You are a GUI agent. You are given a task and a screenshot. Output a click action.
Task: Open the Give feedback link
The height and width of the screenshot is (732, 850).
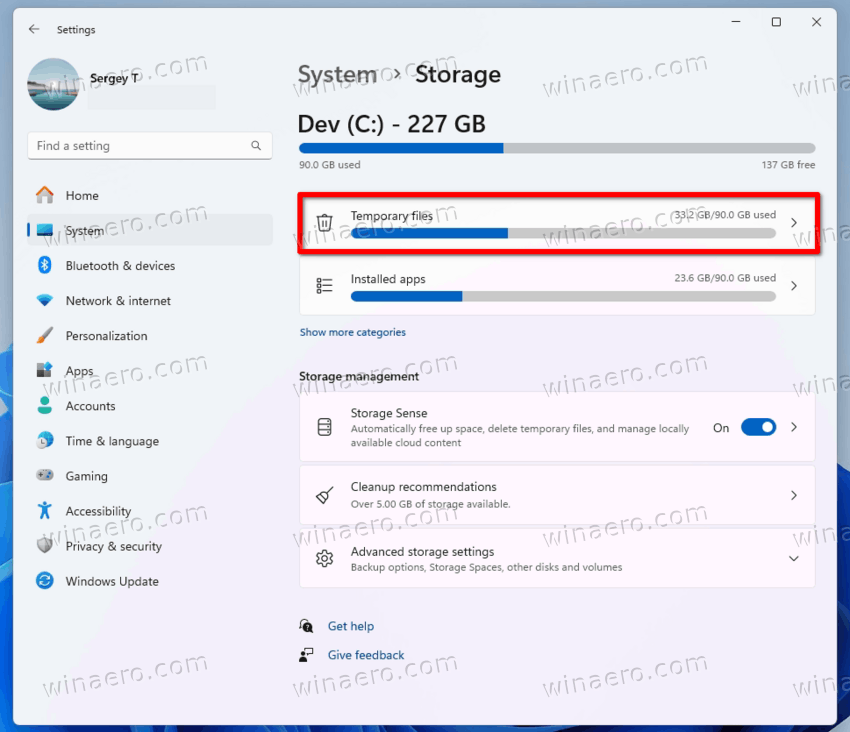click(x=365, y=655)
